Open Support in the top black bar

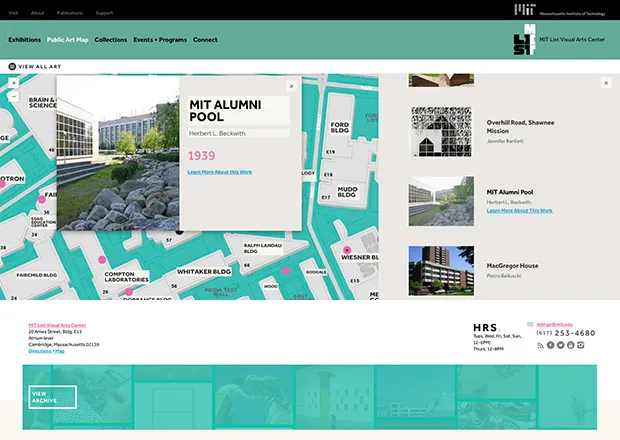click(x=104, y=13)
